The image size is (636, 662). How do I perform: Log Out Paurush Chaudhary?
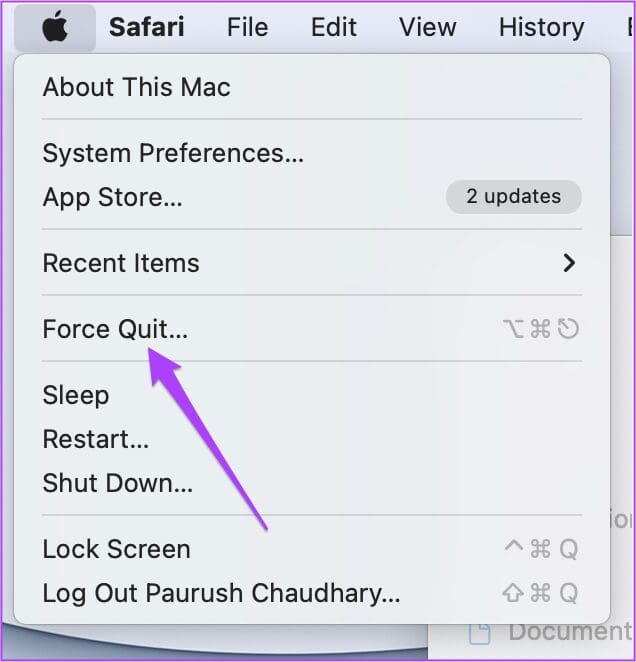pyautogui.click(x=221, y=593)
